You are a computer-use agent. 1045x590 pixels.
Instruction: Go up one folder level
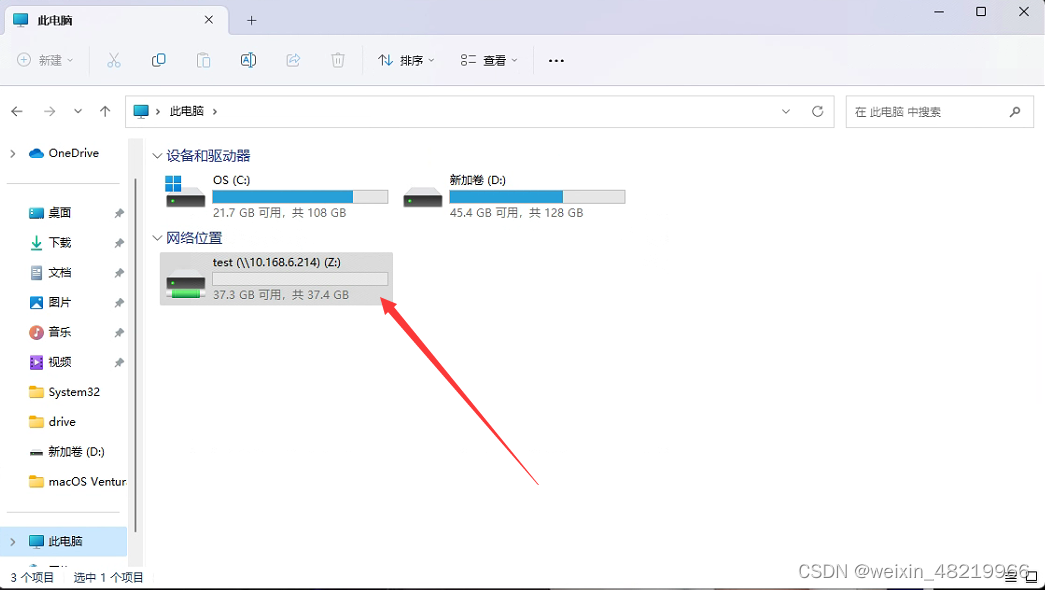[x=105, y=111]
